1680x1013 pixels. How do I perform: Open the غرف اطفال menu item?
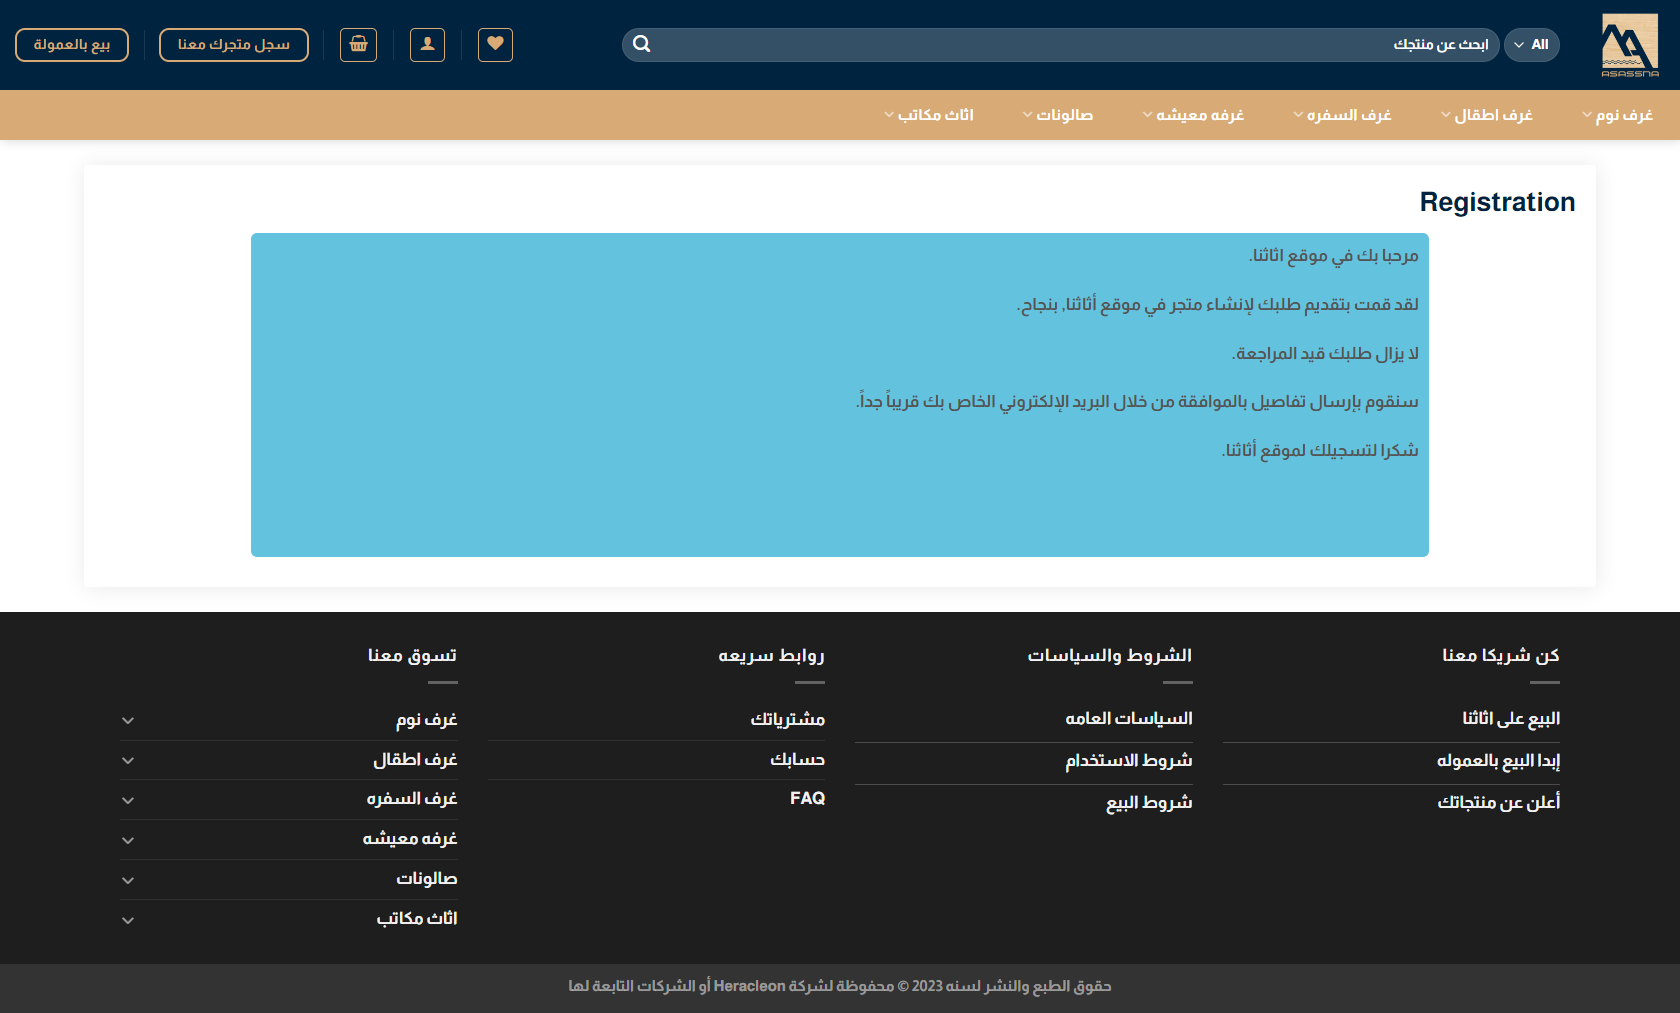1487,115
